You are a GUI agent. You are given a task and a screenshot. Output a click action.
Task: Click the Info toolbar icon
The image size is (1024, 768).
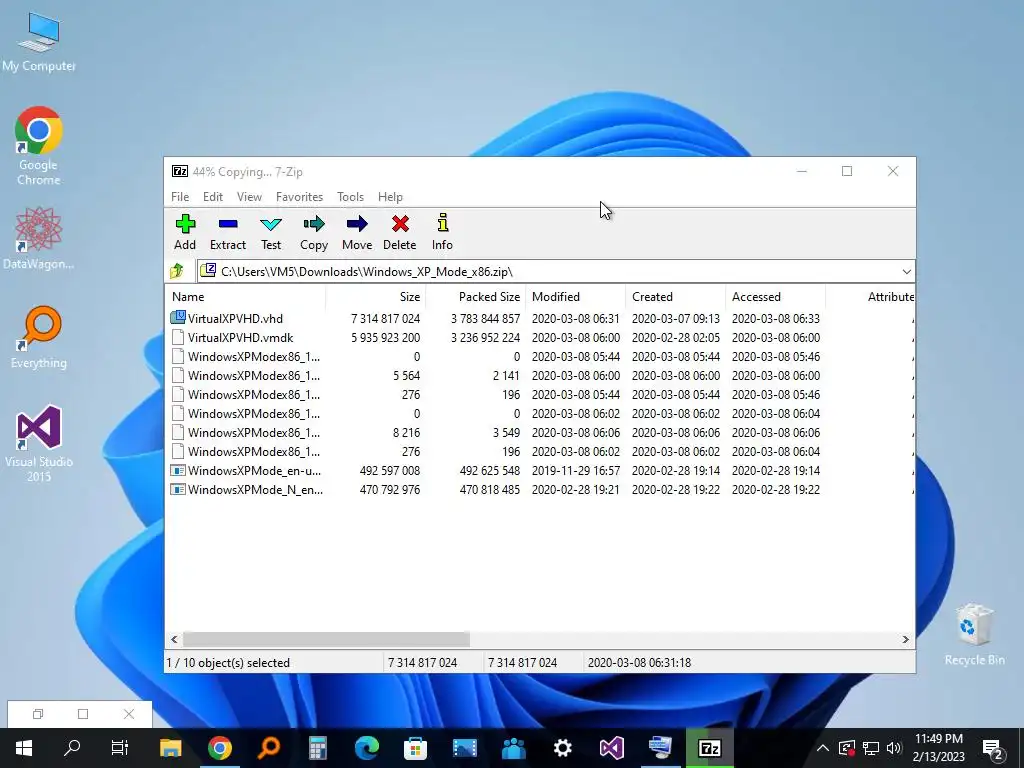click(442, 232)
